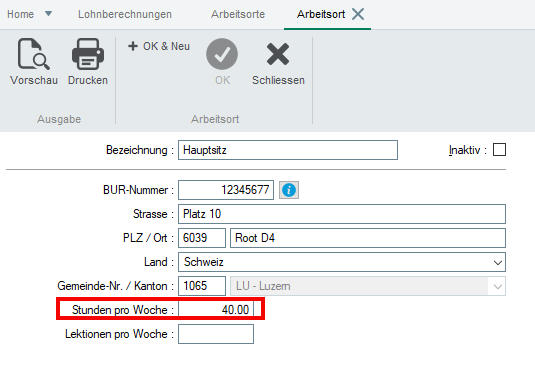Click the BUR-Nummer info icon
The width and height of the screenshot is (535, 369).
point(289,190)
